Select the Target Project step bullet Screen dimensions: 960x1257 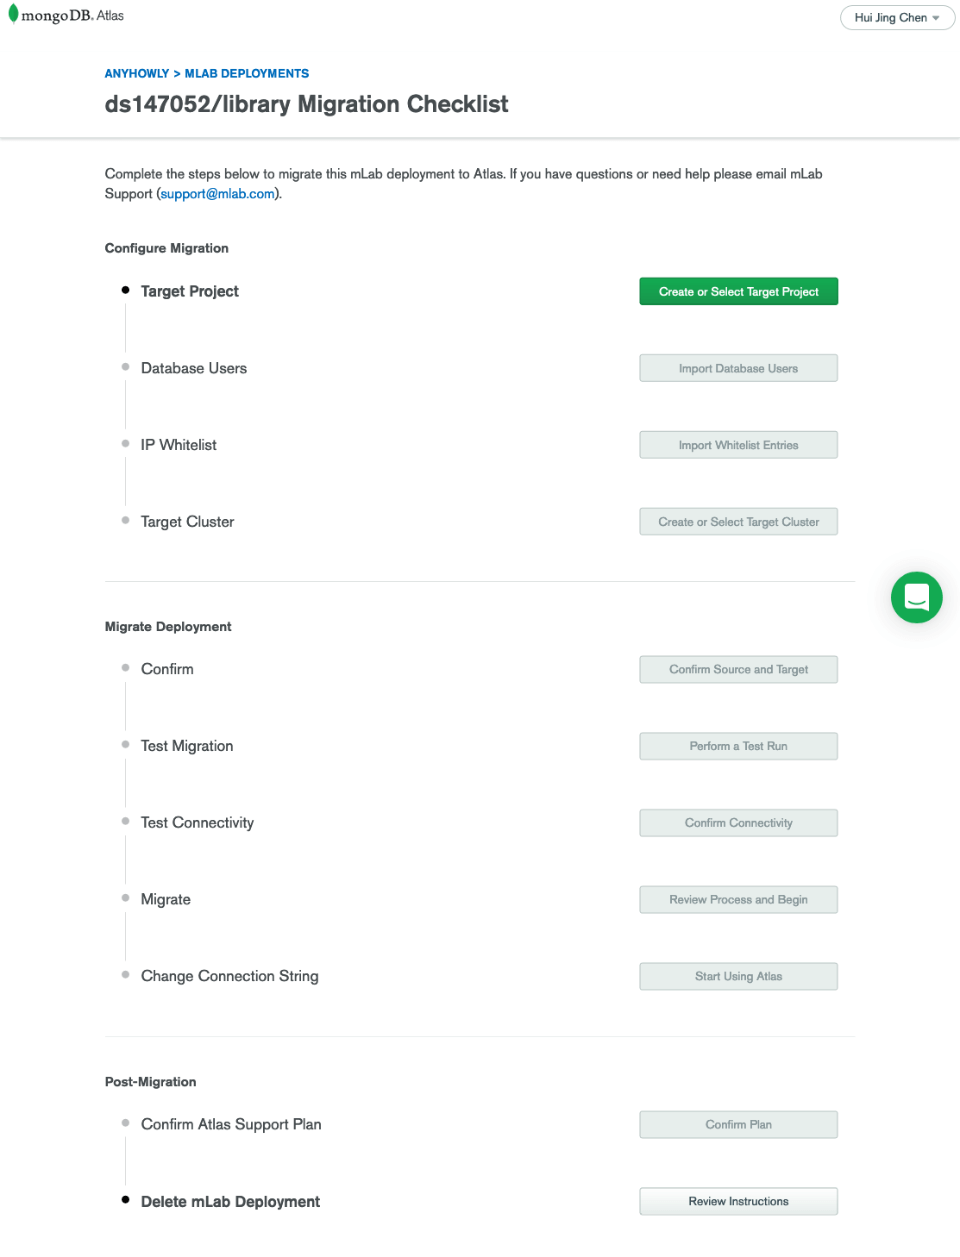tap(125, 290)
